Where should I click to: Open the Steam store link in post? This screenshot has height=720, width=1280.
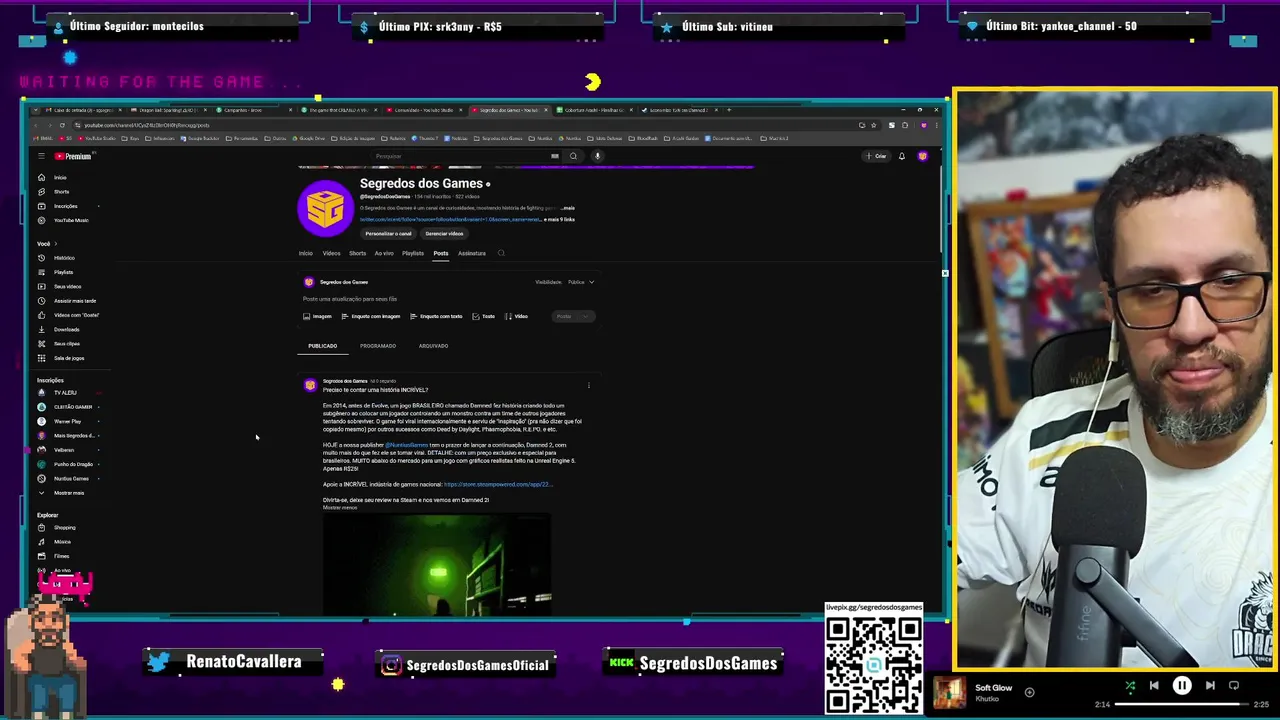[x=497, y=484]
